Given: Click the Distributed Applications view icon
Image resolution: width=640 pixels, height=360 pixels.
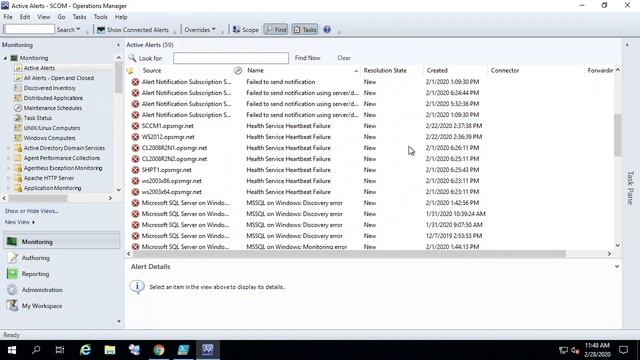Looking at the screenshot, I should [18, 98].
